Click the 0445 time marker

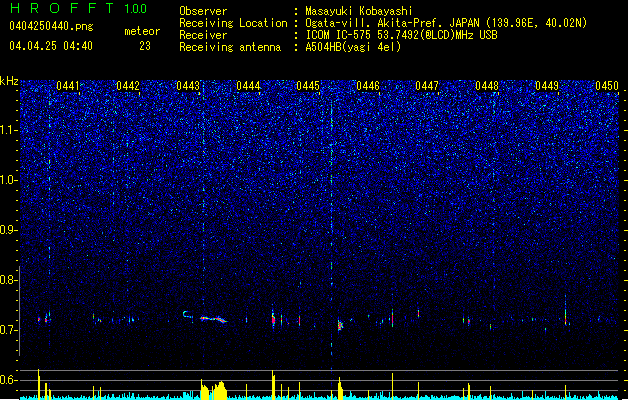(x=308, y=86)
